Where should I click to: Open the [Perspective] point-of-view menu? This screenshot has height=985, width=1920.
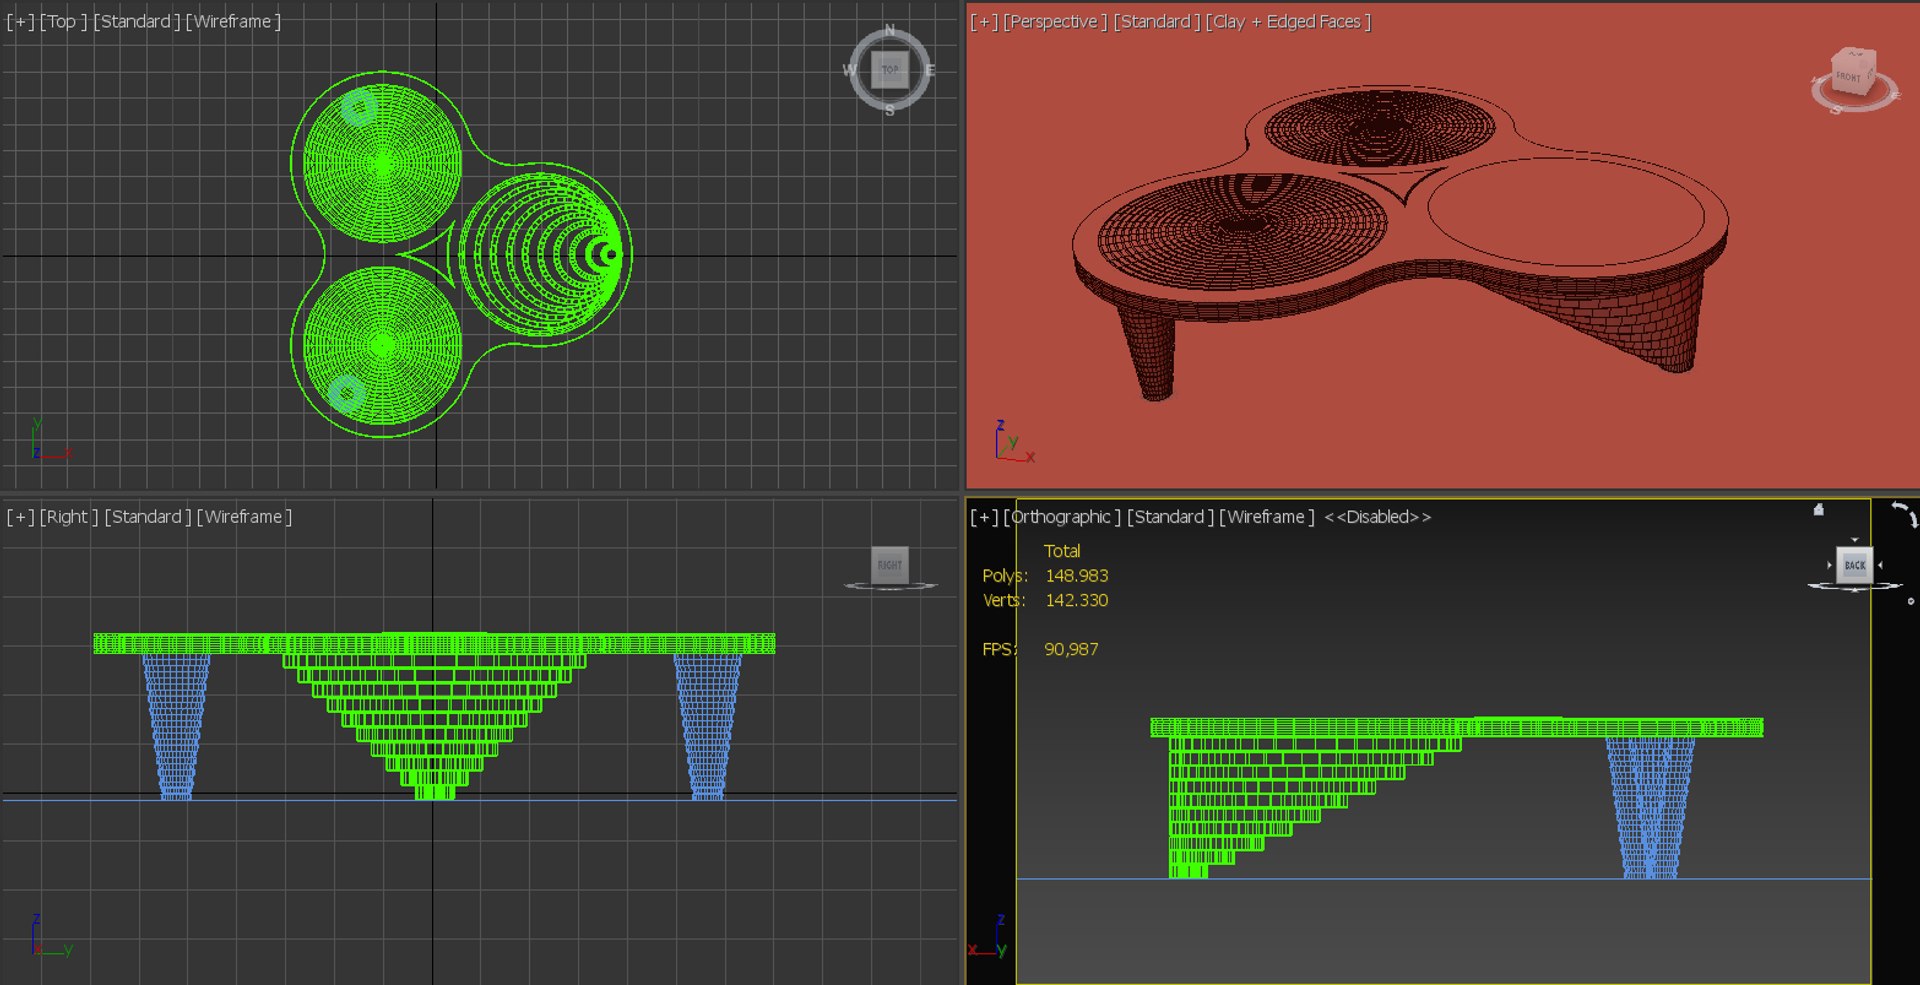(x=1055, y=21)
